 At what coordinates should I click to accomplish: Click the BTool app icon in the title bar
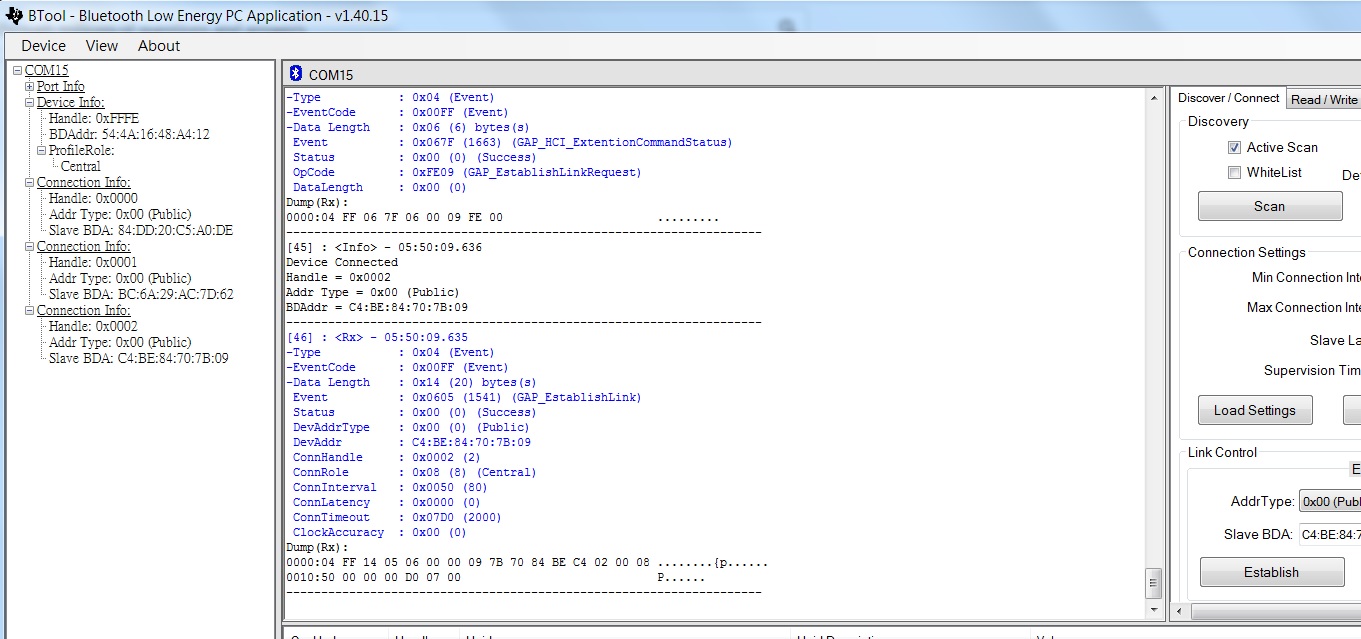coord(14,15)
